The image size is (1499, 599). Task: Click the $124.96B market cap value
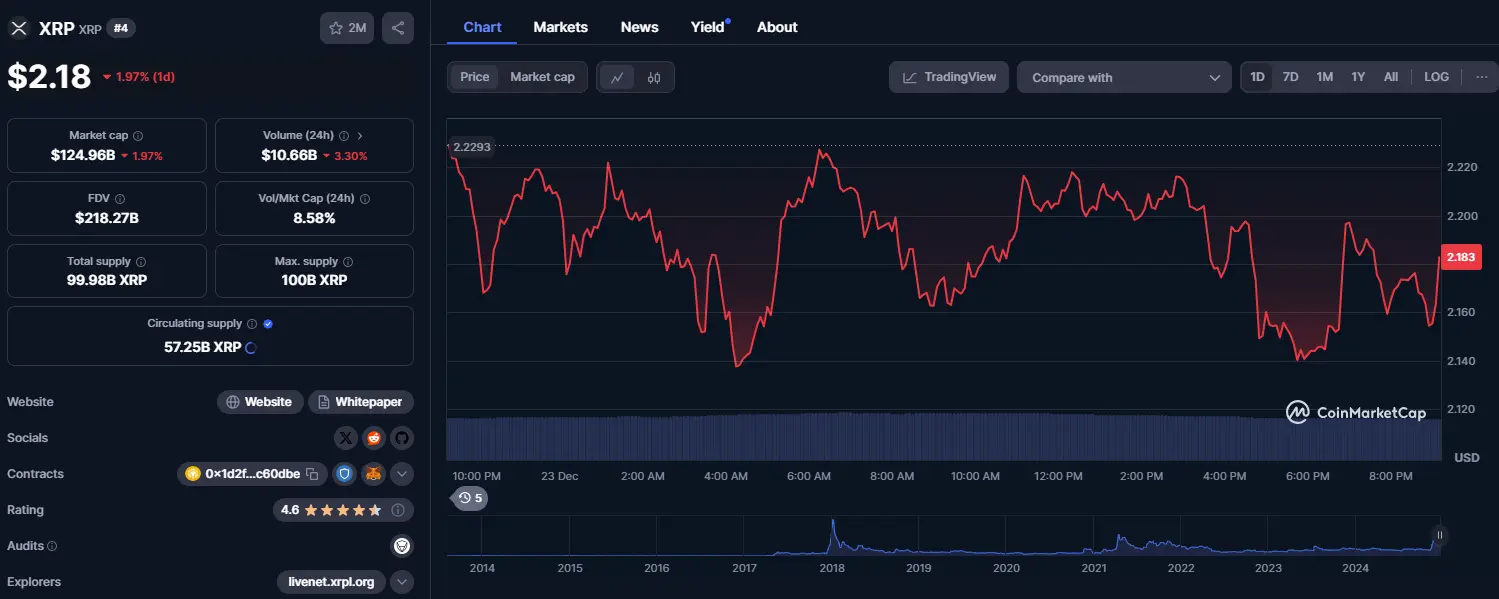coord(83,155)
